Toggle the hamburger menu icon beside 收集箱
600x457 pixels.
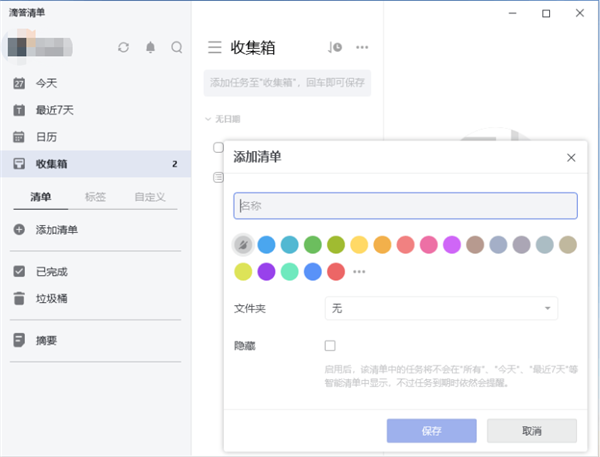[214, 47]
